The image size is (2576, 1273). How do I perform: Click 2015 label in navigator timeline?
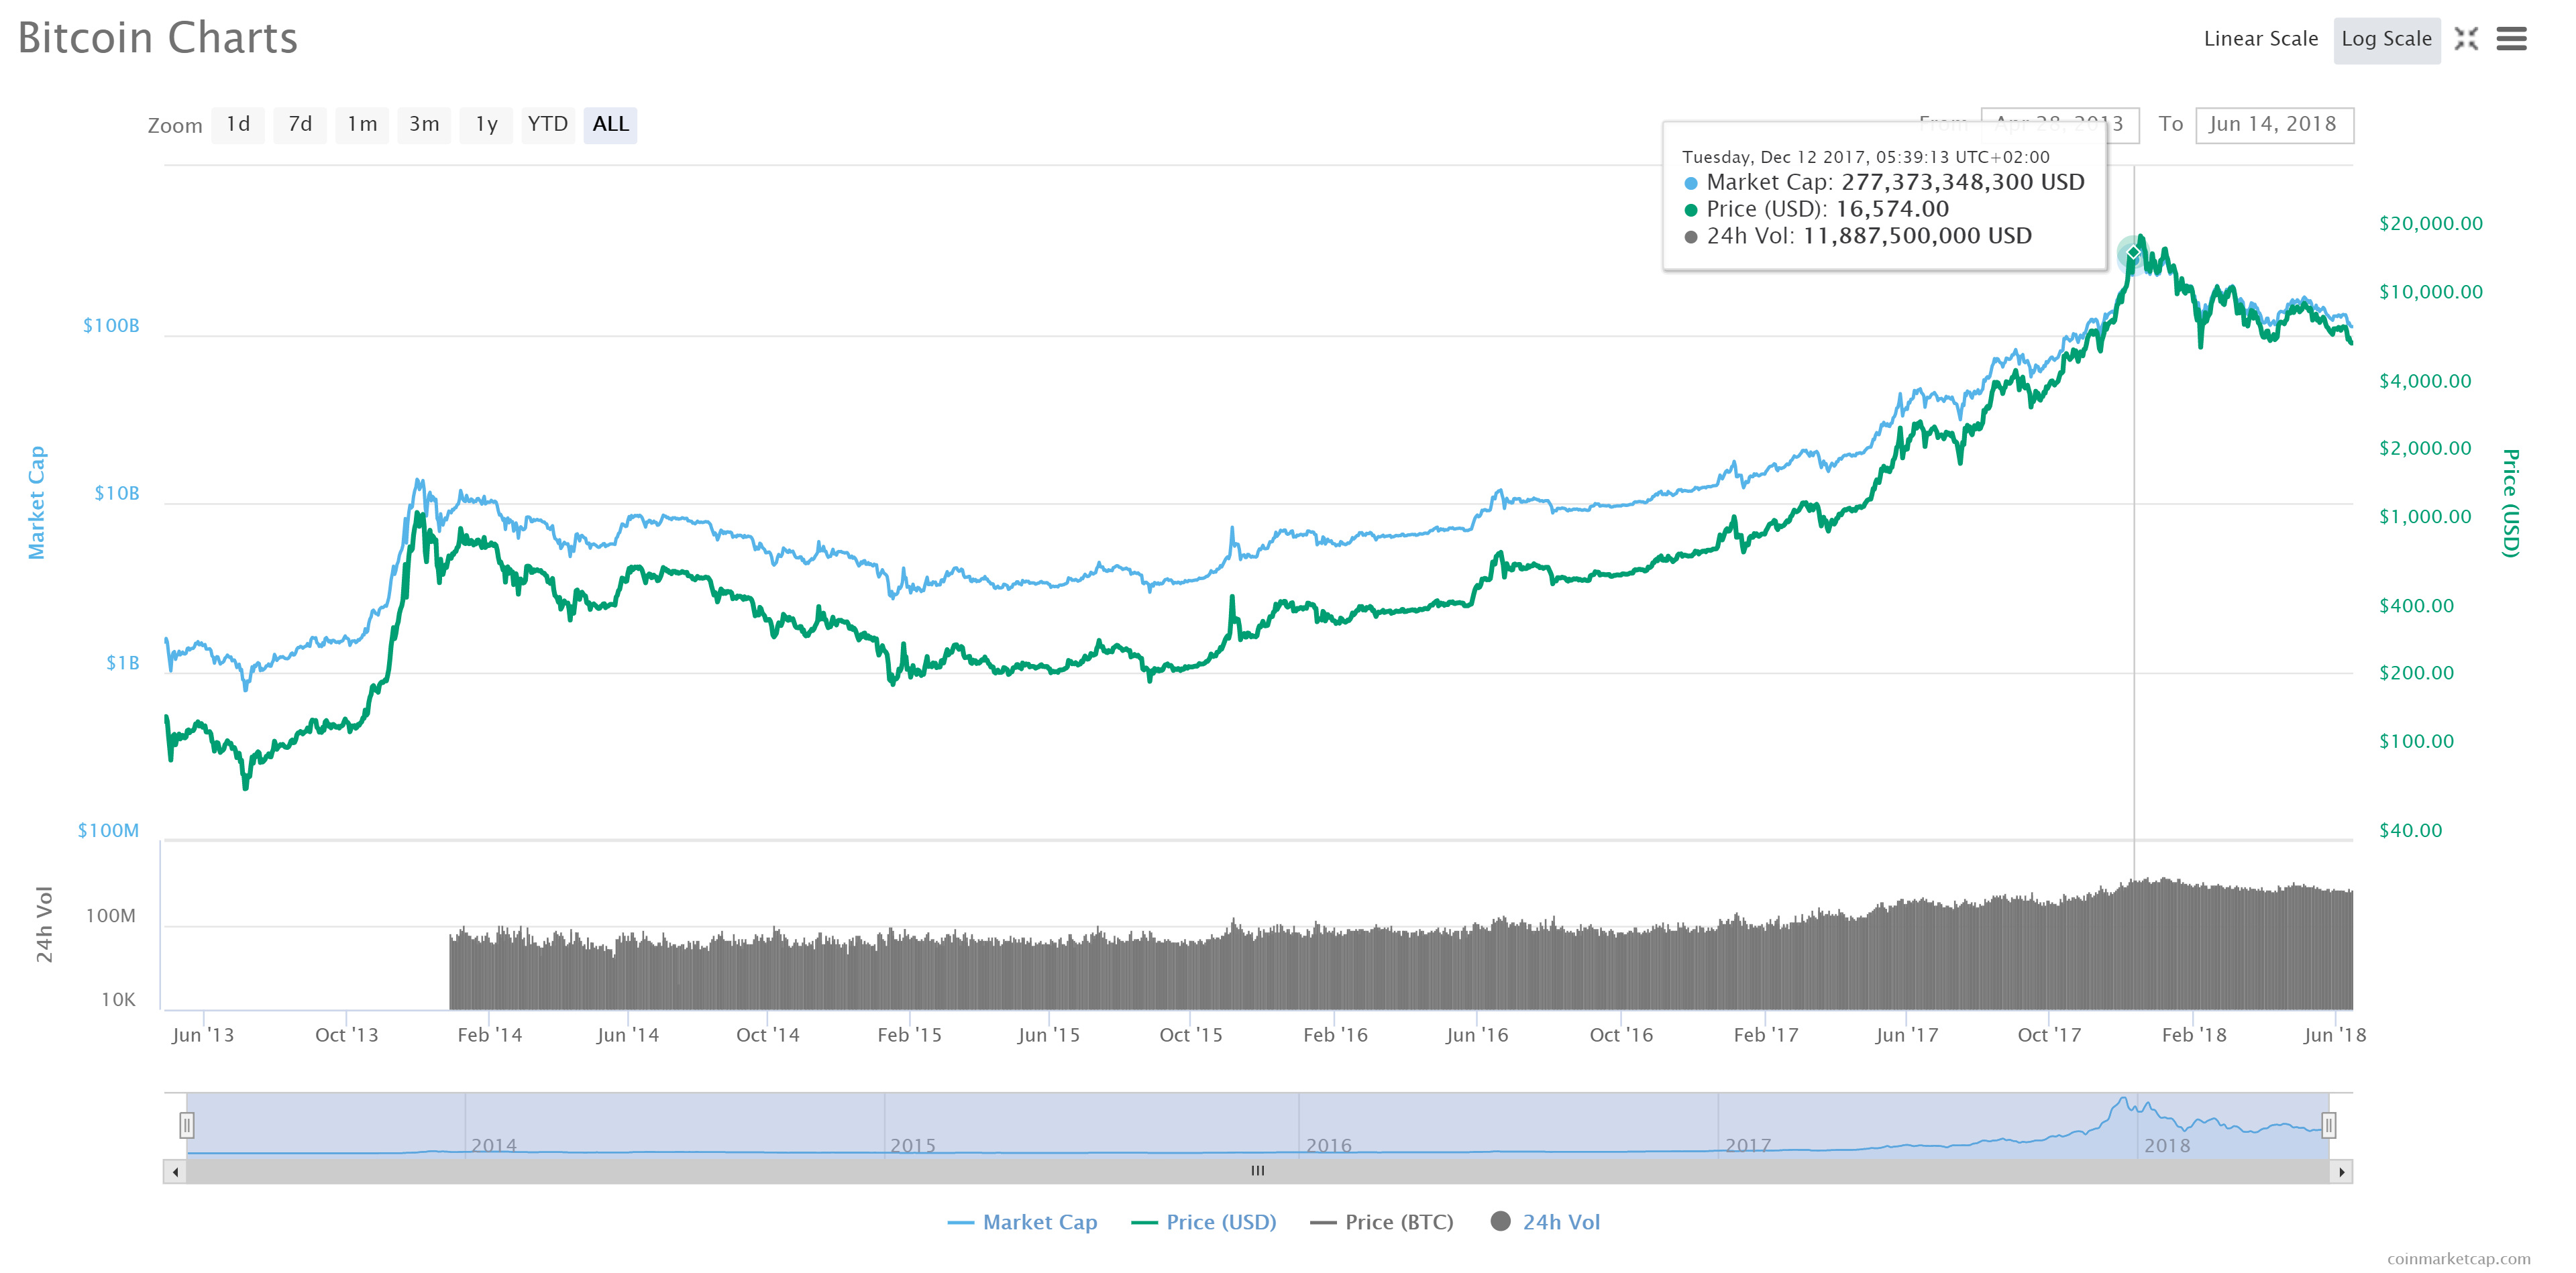point(913,1145)
